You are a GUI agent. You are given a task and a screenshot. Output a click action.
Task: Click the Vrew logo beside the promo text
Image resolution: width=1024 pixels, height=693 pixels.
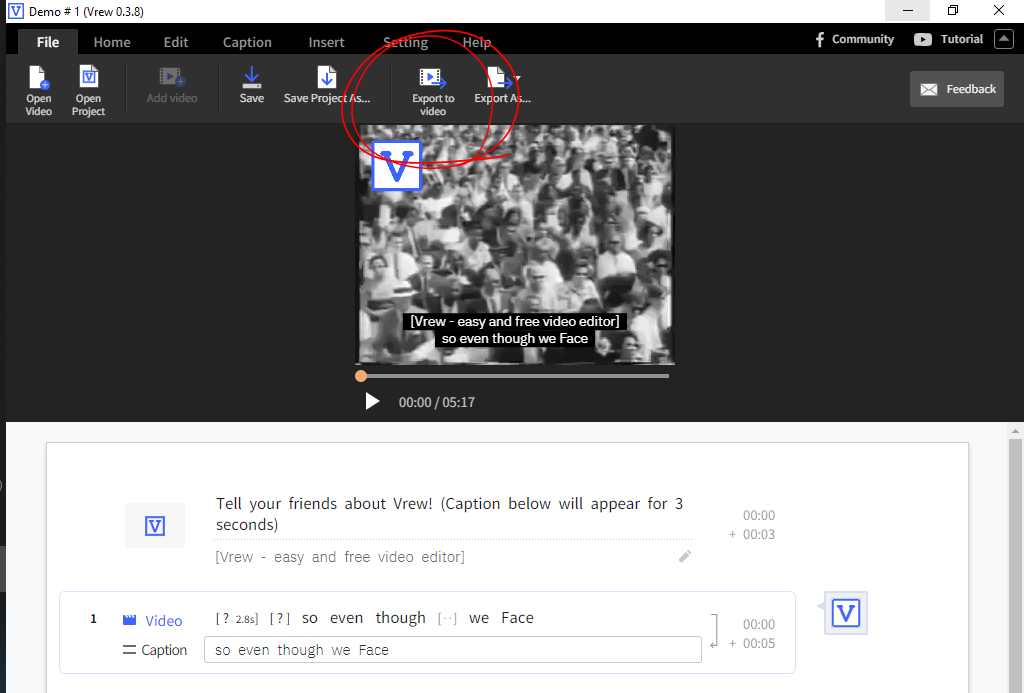click(155, 525)
